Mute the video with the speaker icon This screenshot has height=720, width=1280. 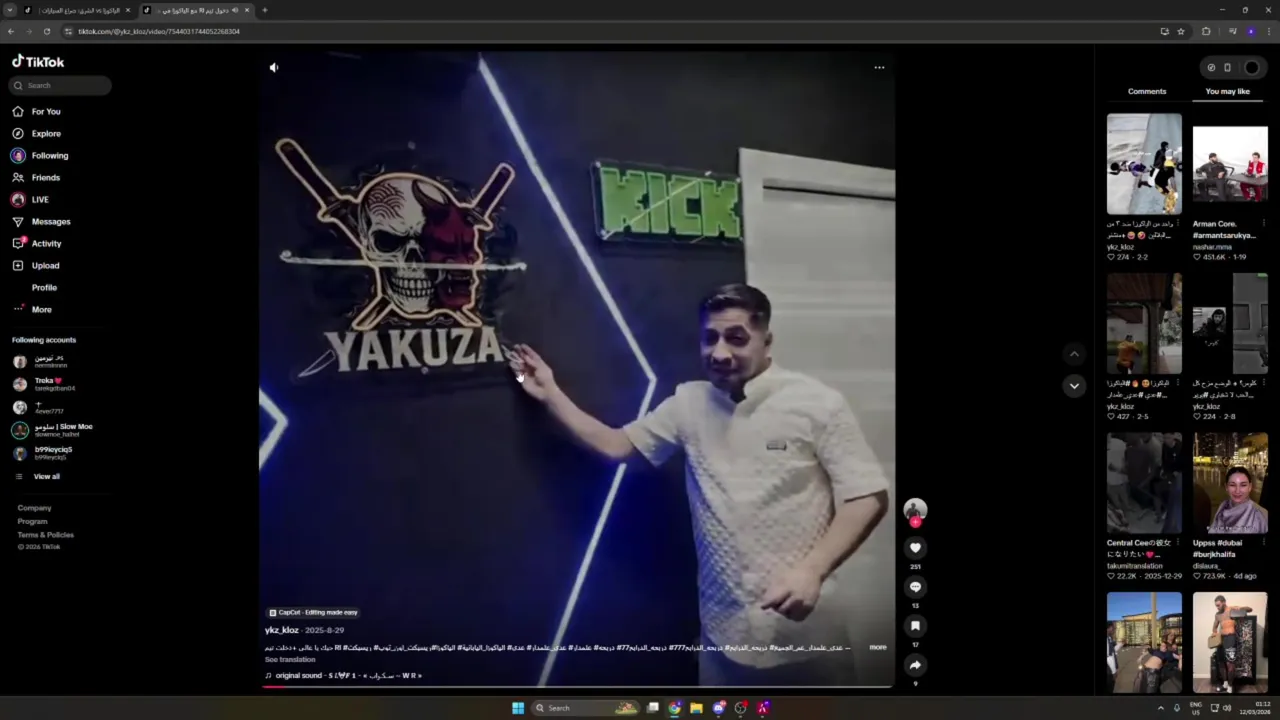coord(274,68)
